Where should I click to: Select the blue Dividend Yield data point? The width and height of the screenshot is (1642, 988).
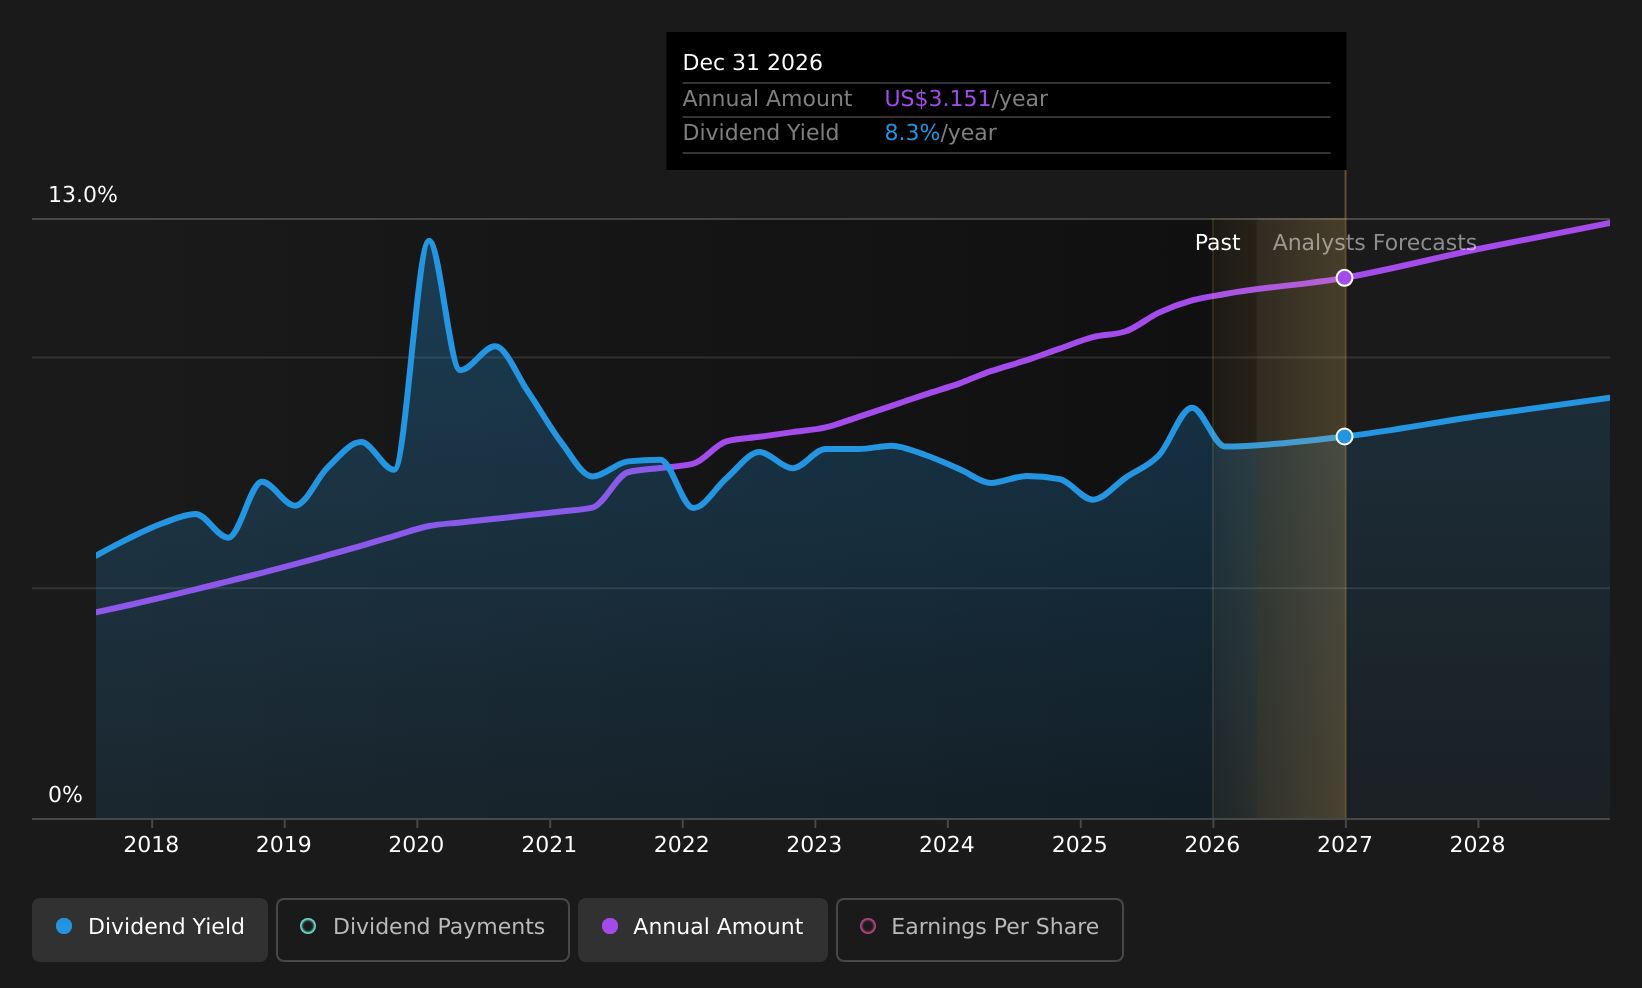point(1345,436)
